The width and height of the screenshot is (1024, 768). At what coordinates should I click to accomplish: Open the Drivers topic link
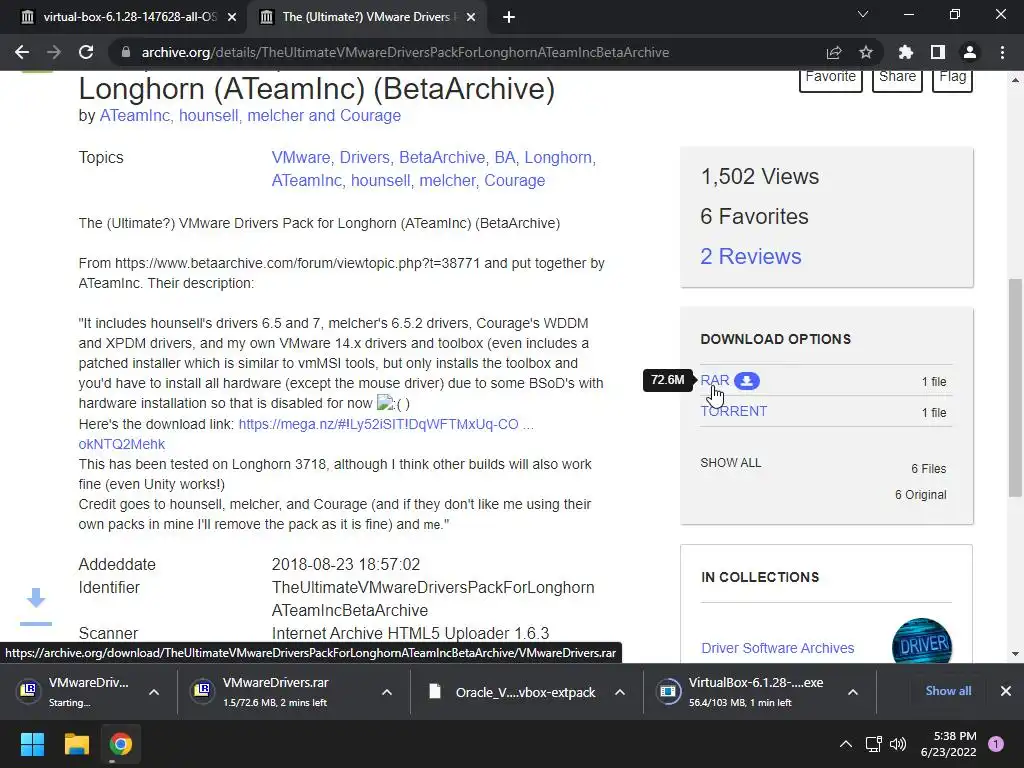point(364,157)
